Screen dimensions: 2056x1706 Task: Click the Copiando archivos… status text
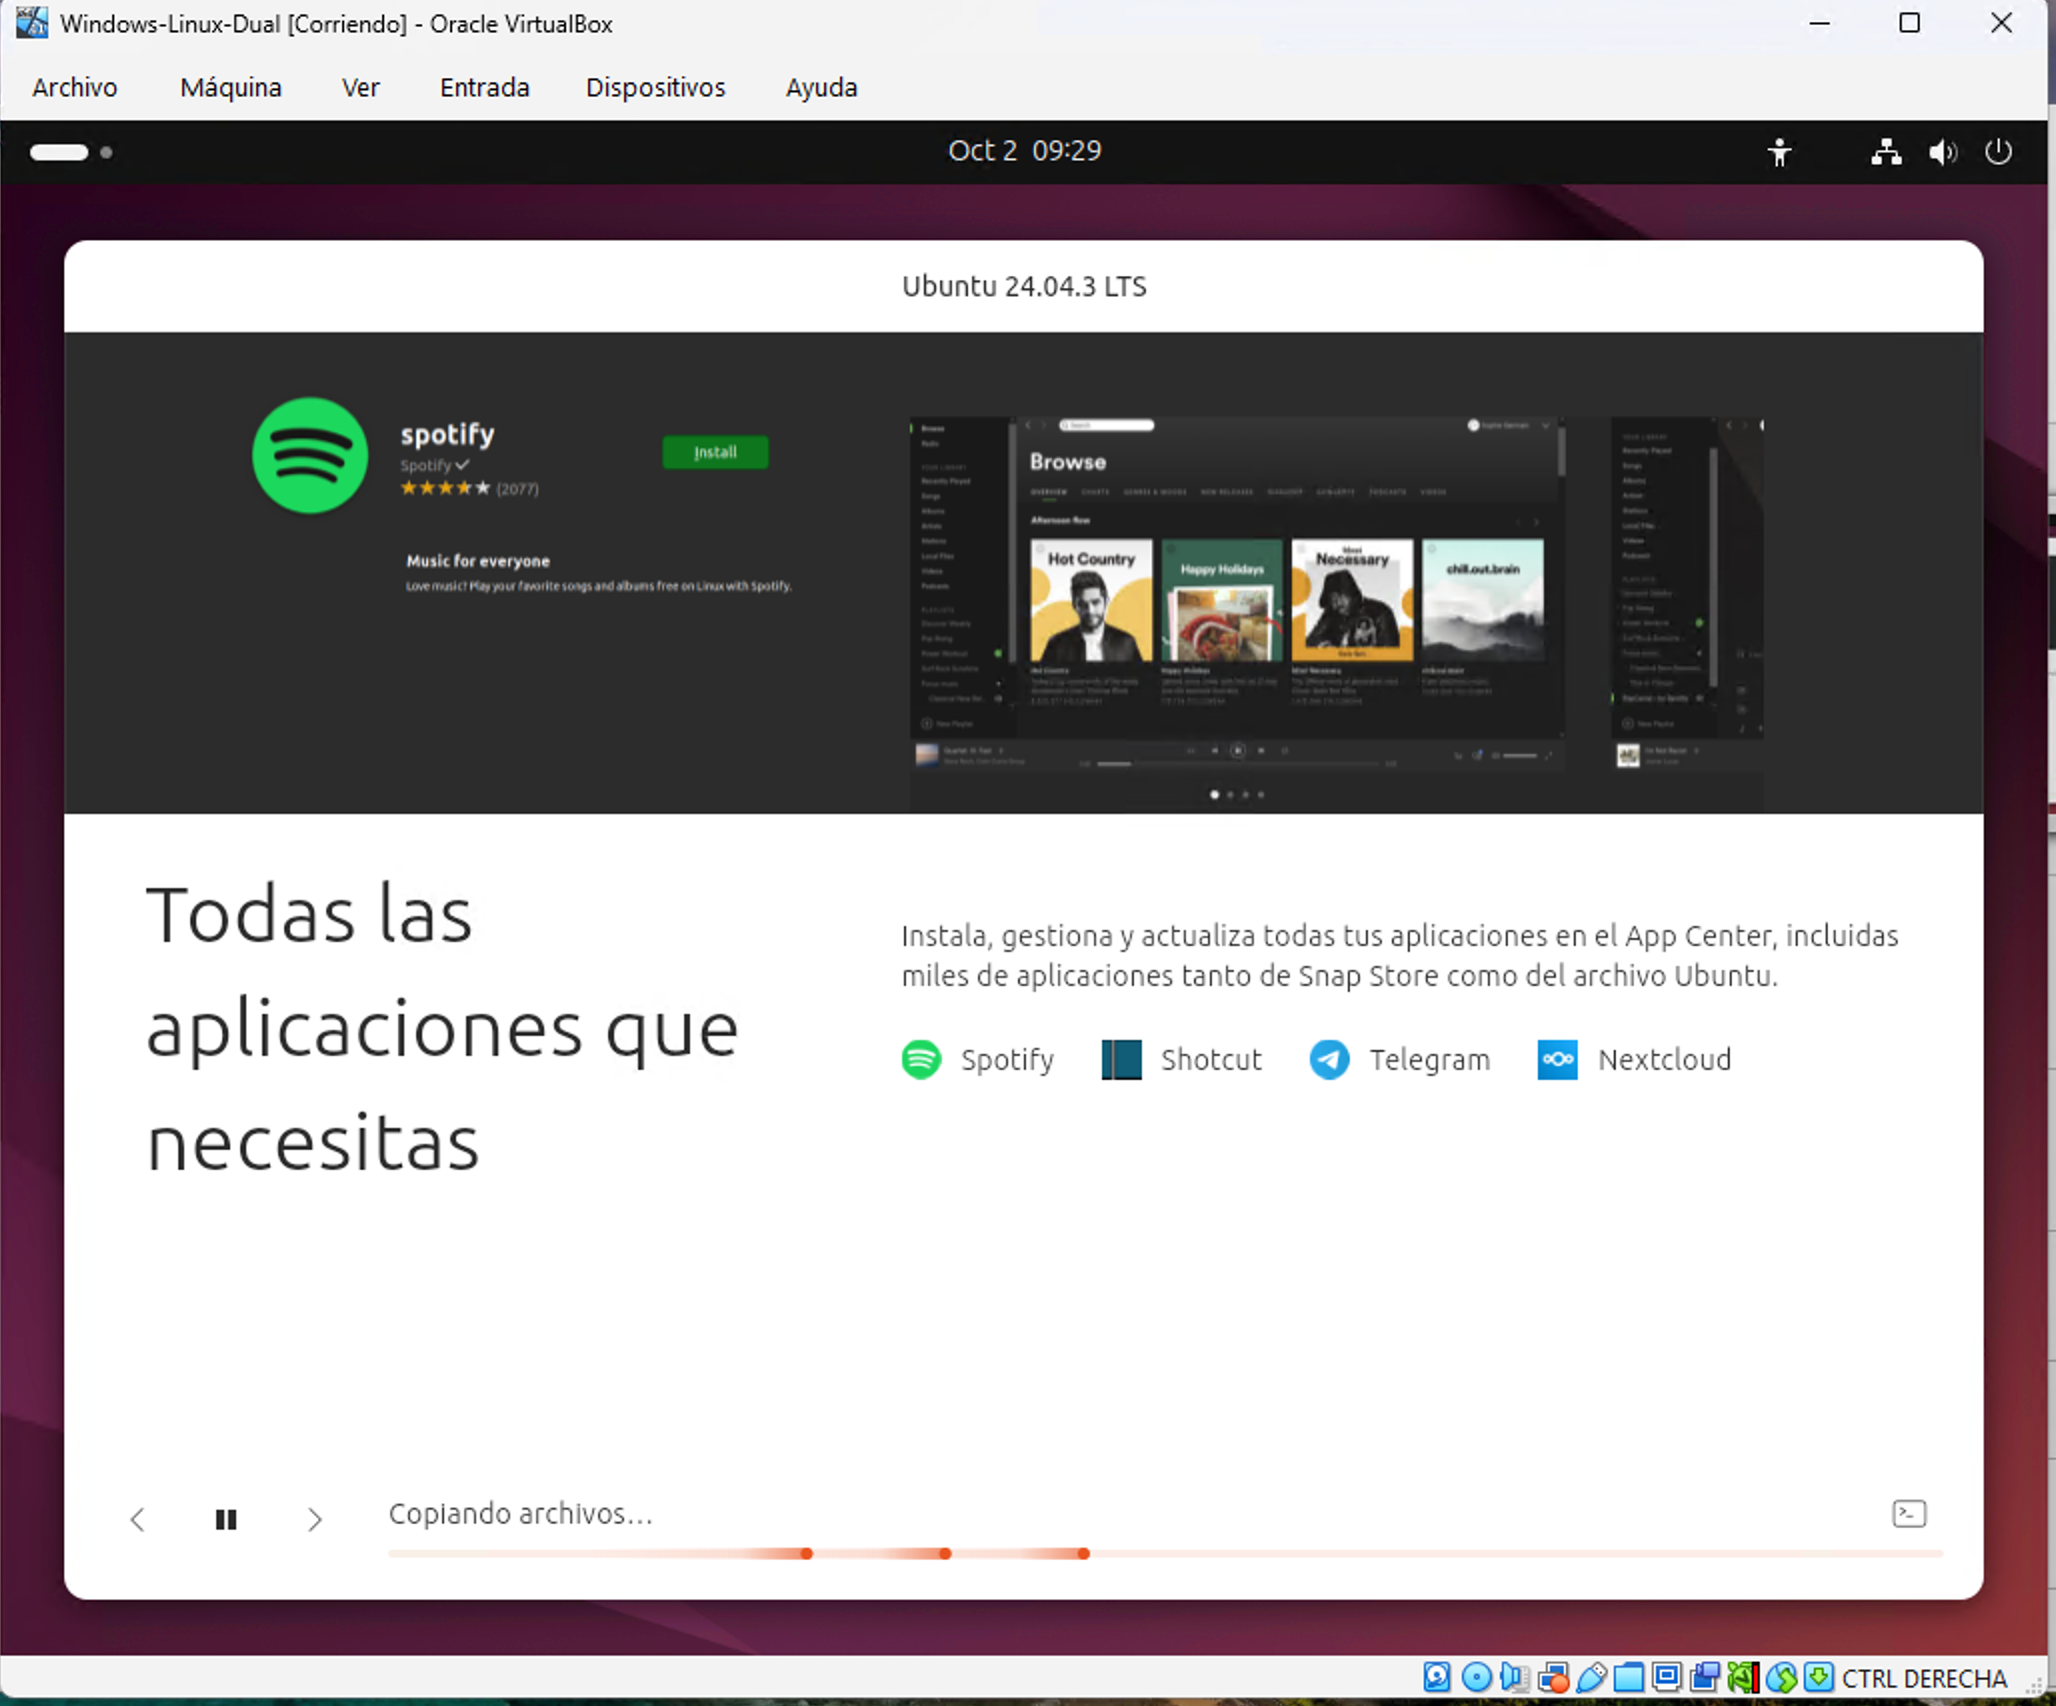tap(520, 1514)
